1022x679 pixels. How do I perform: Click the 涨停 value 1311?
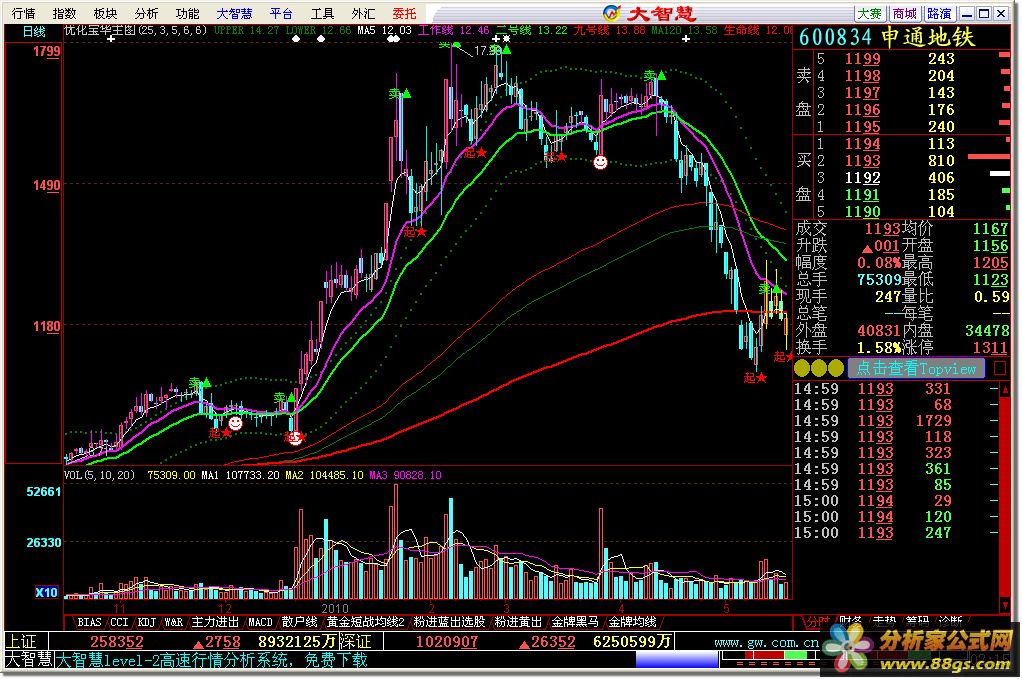(990, 347)
